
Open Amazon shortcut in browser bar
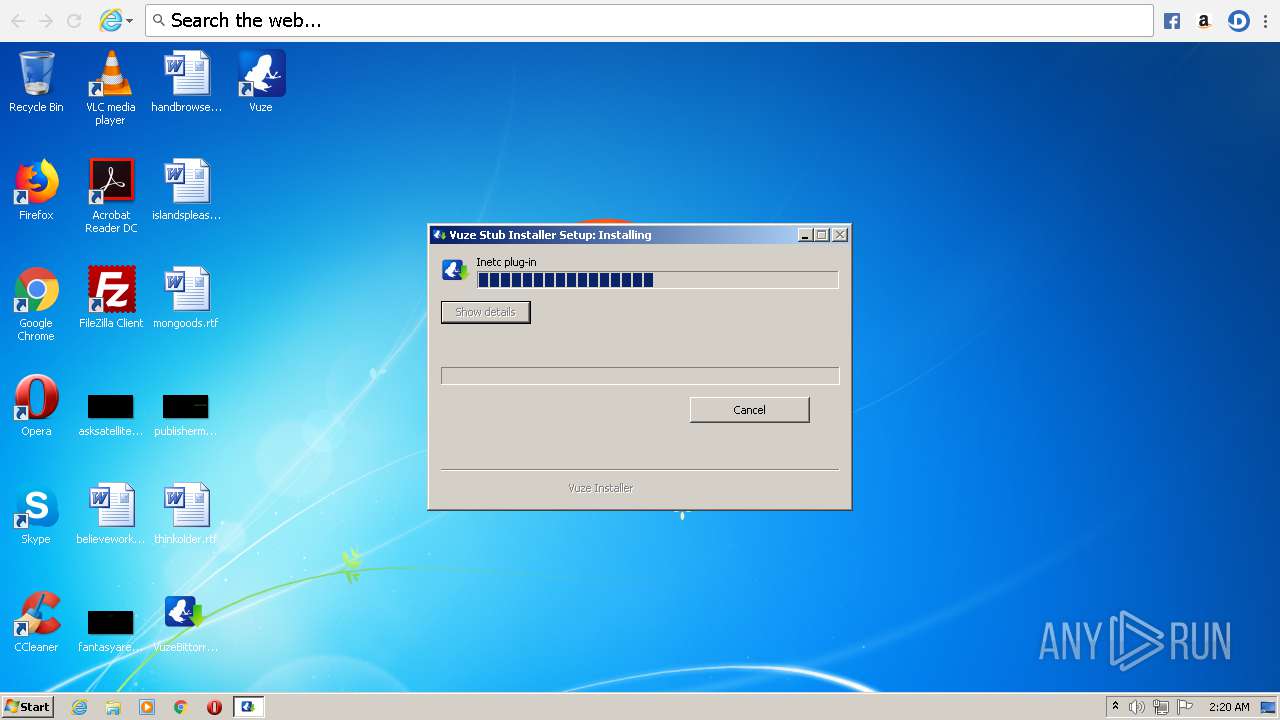click(1204, 20)
